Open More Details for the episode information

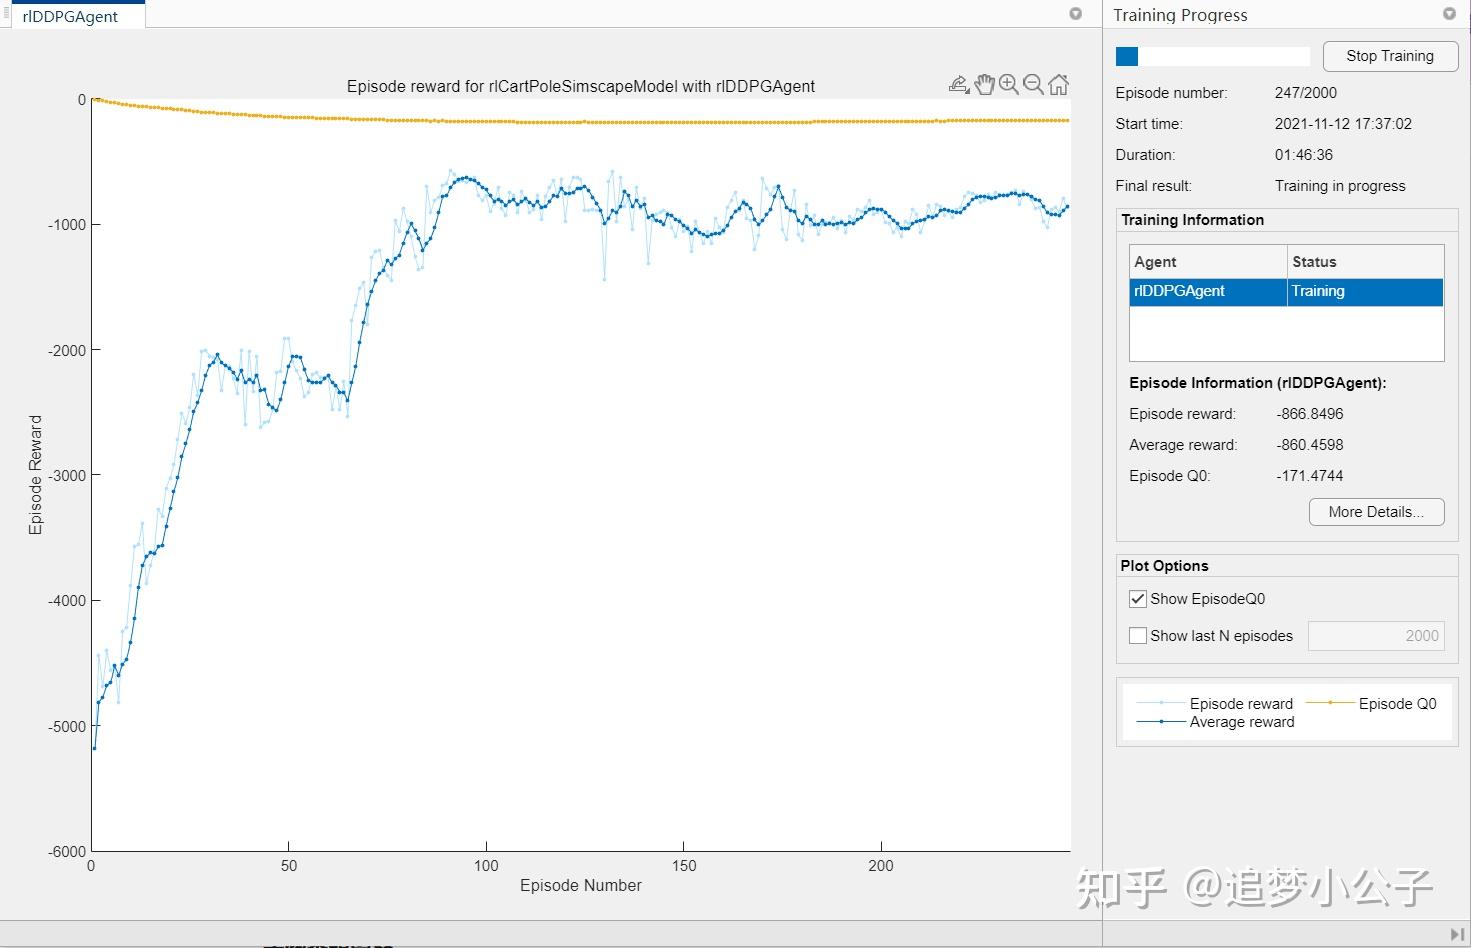click(x=1376, y=511)
